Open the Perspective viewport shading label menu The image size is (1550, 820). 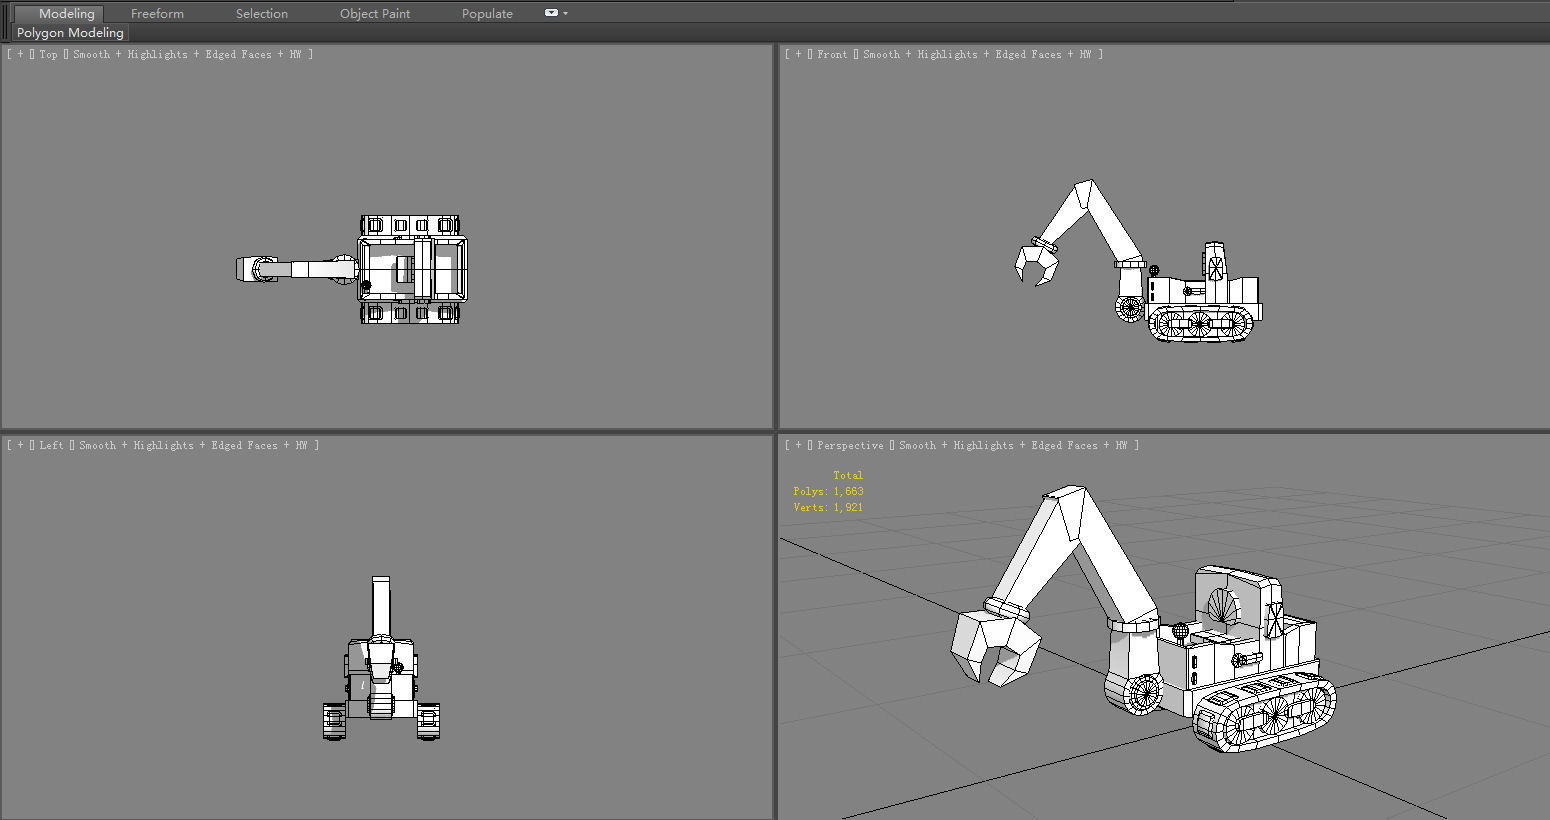click(x=1013, y=446)
